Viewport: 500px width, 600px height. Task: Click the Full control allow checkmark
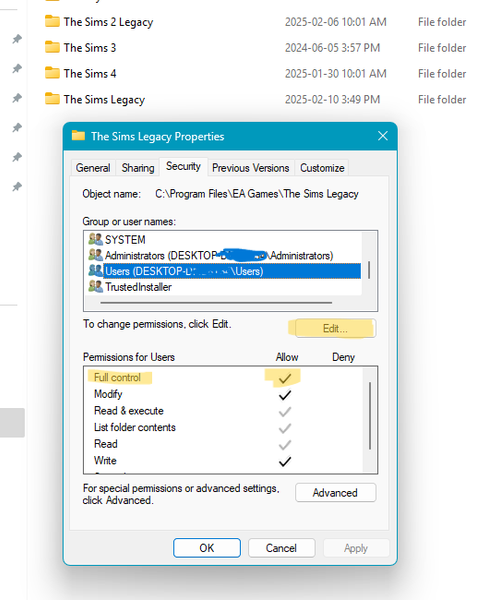(285, 378)
